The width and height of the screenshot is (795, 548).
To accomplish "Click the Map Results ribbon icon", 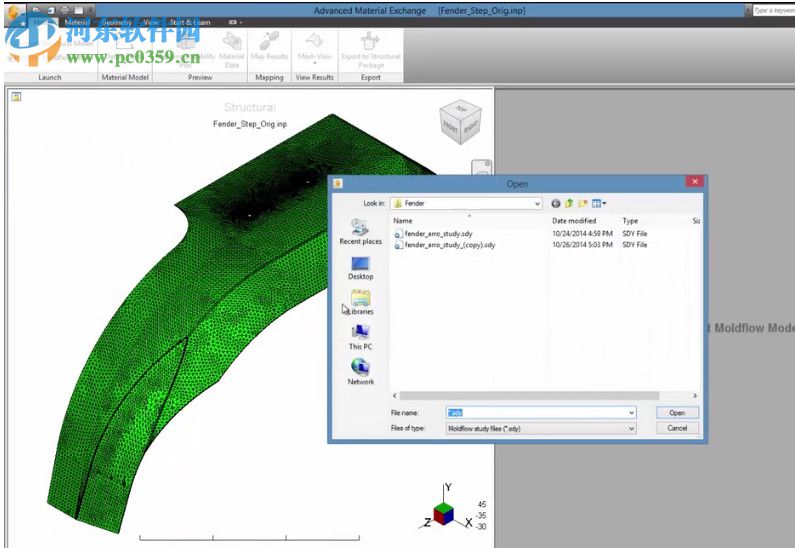I will click(x=269, y=46).
